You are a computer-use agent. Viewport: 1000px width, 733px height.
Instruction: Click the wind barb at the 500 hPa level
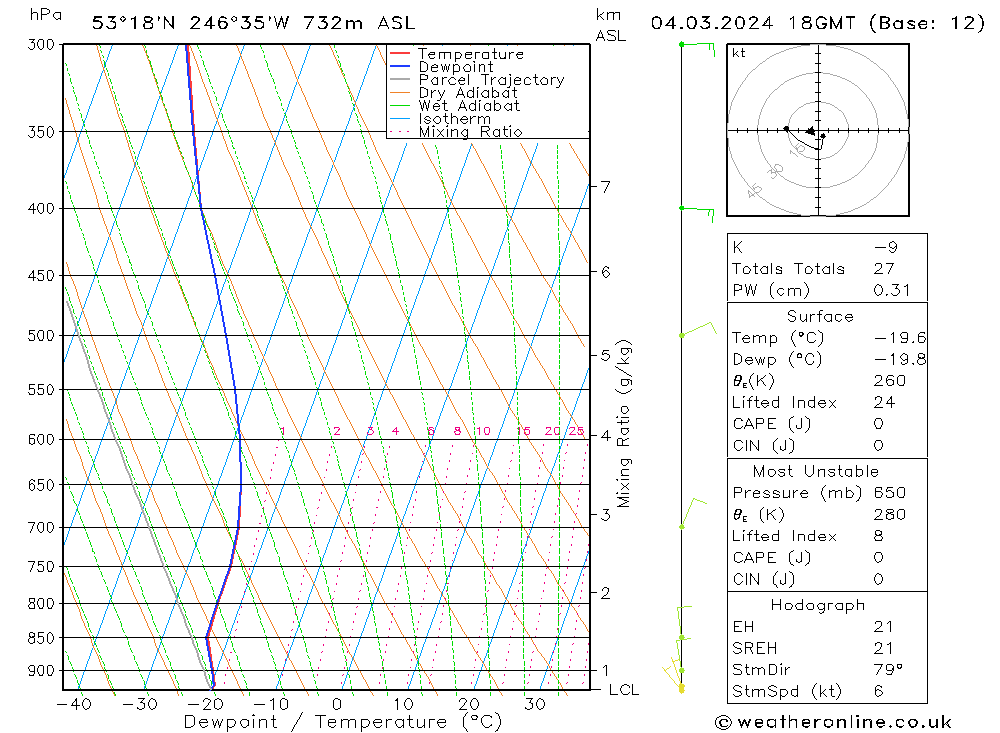(698, 329)
